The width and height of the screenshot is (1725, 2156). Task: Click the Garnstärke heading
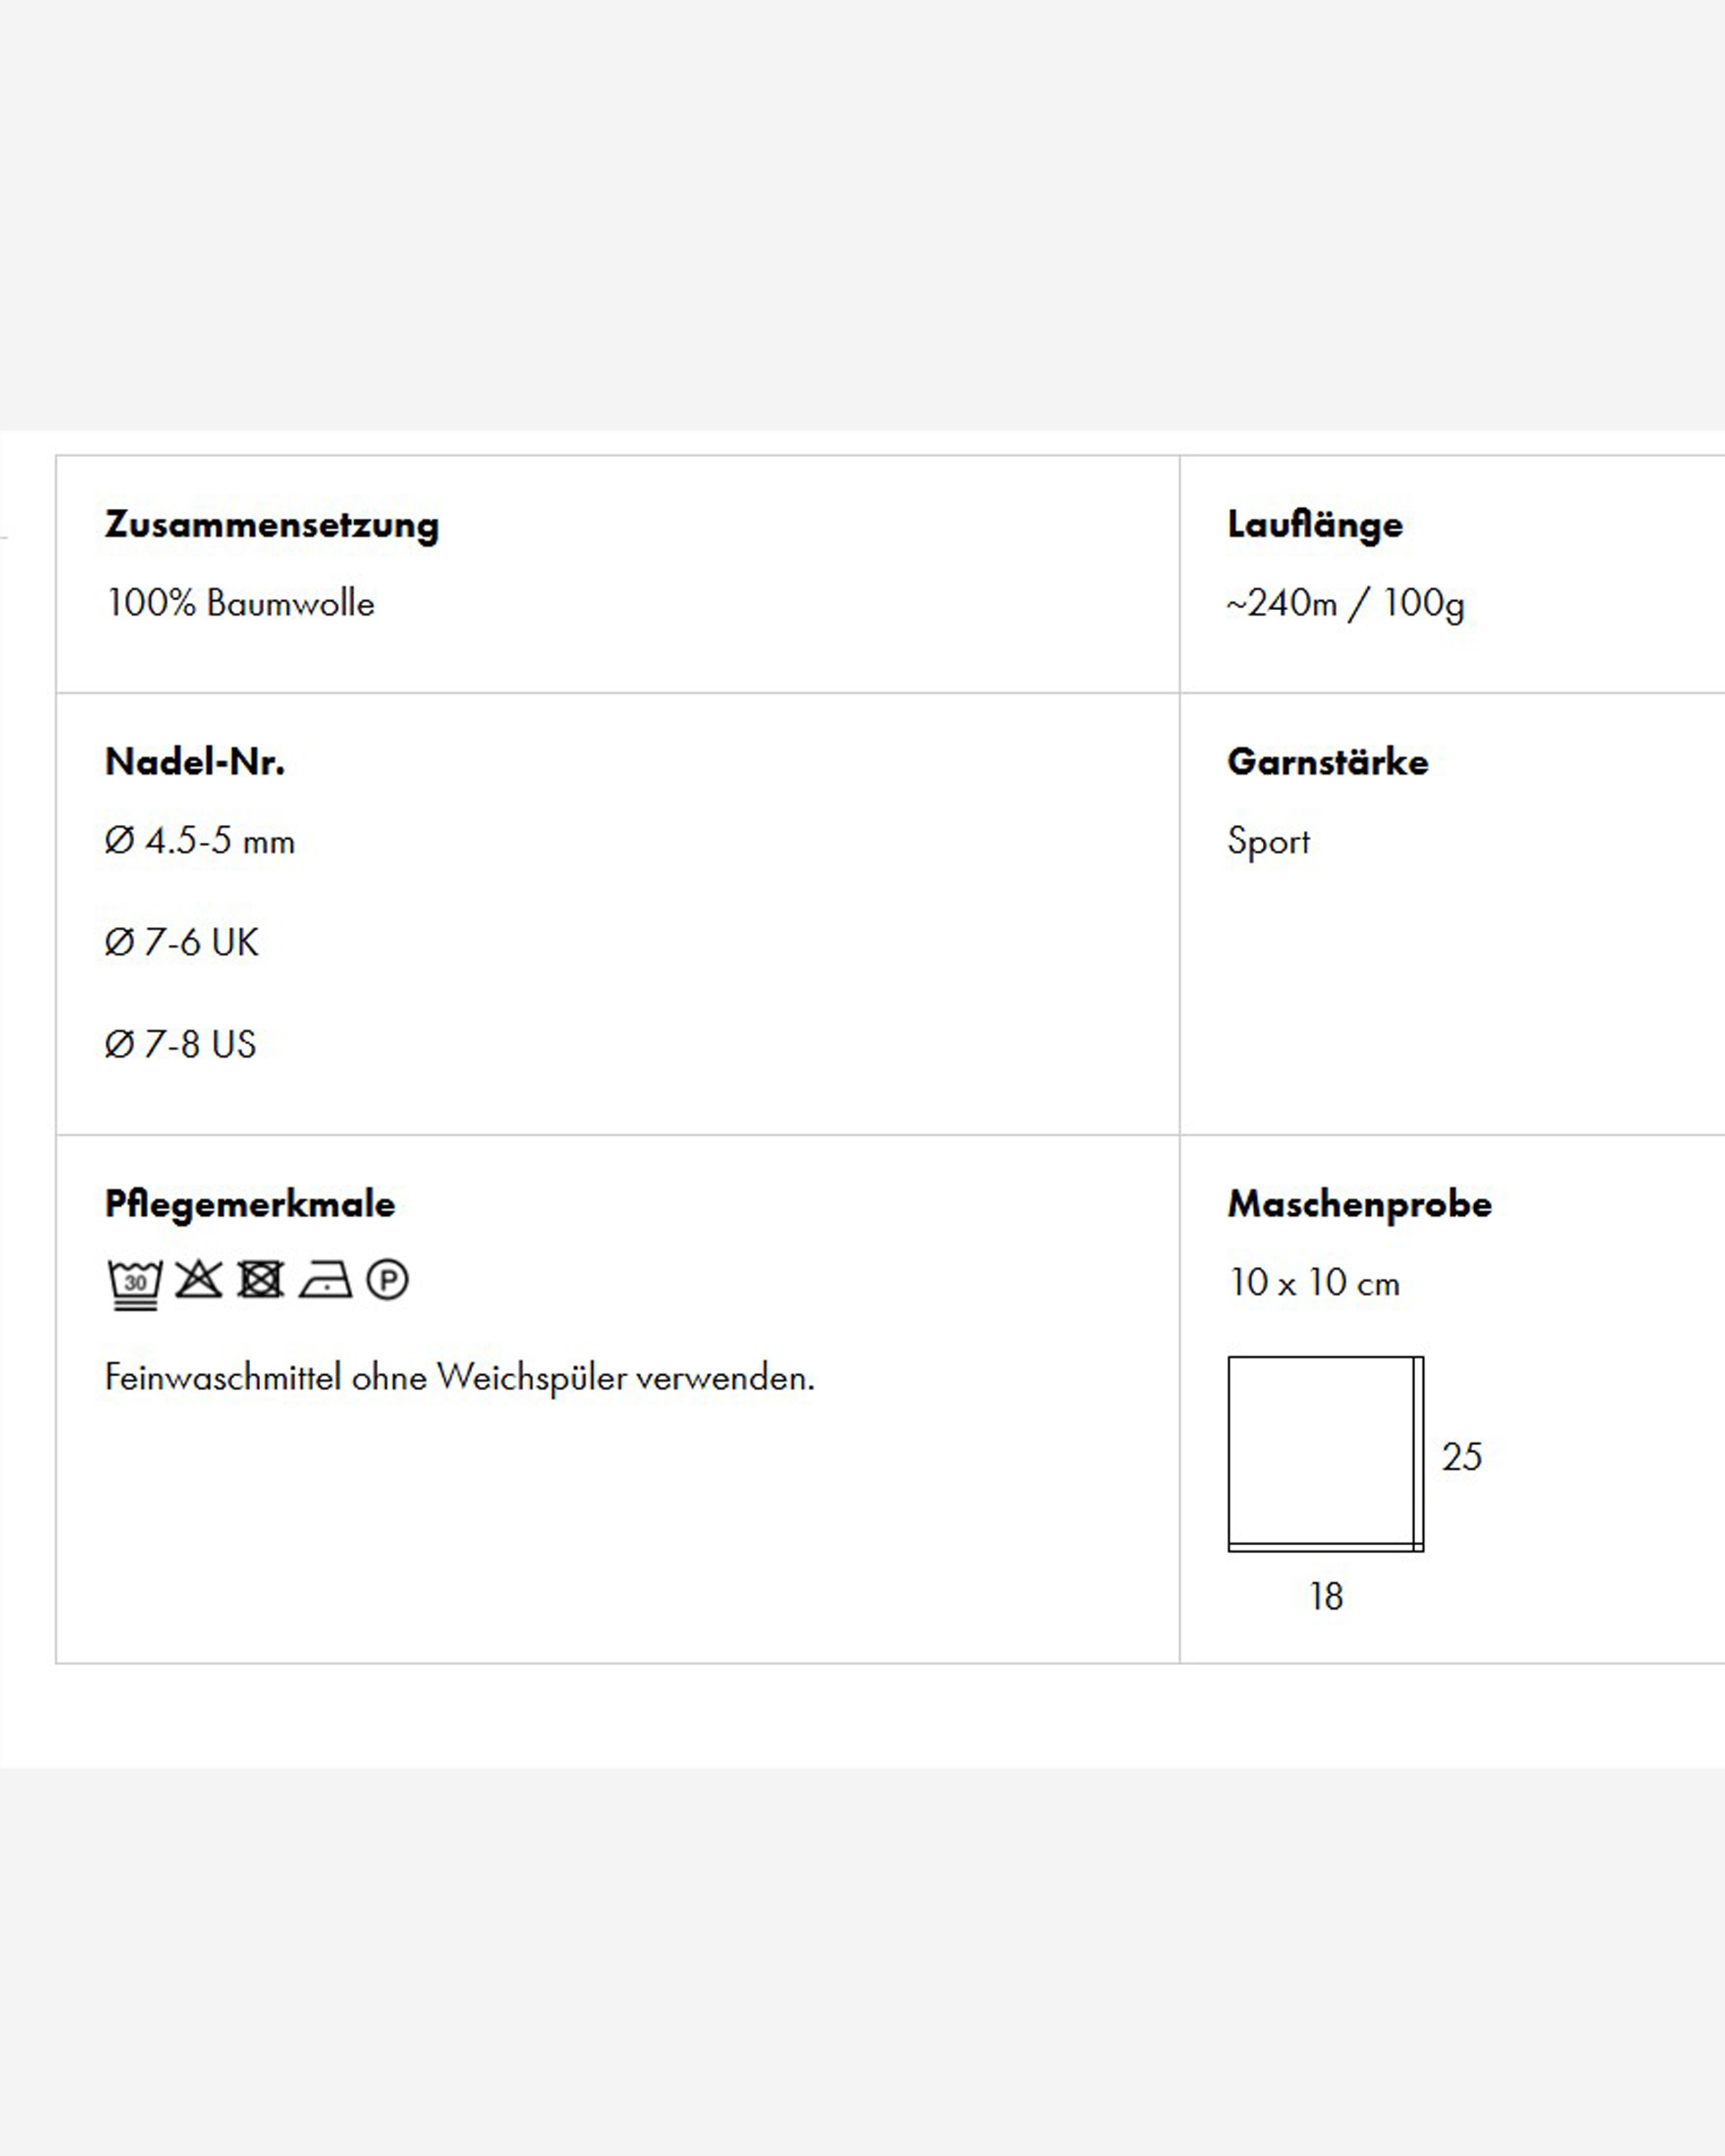[x=1328, y=762]
